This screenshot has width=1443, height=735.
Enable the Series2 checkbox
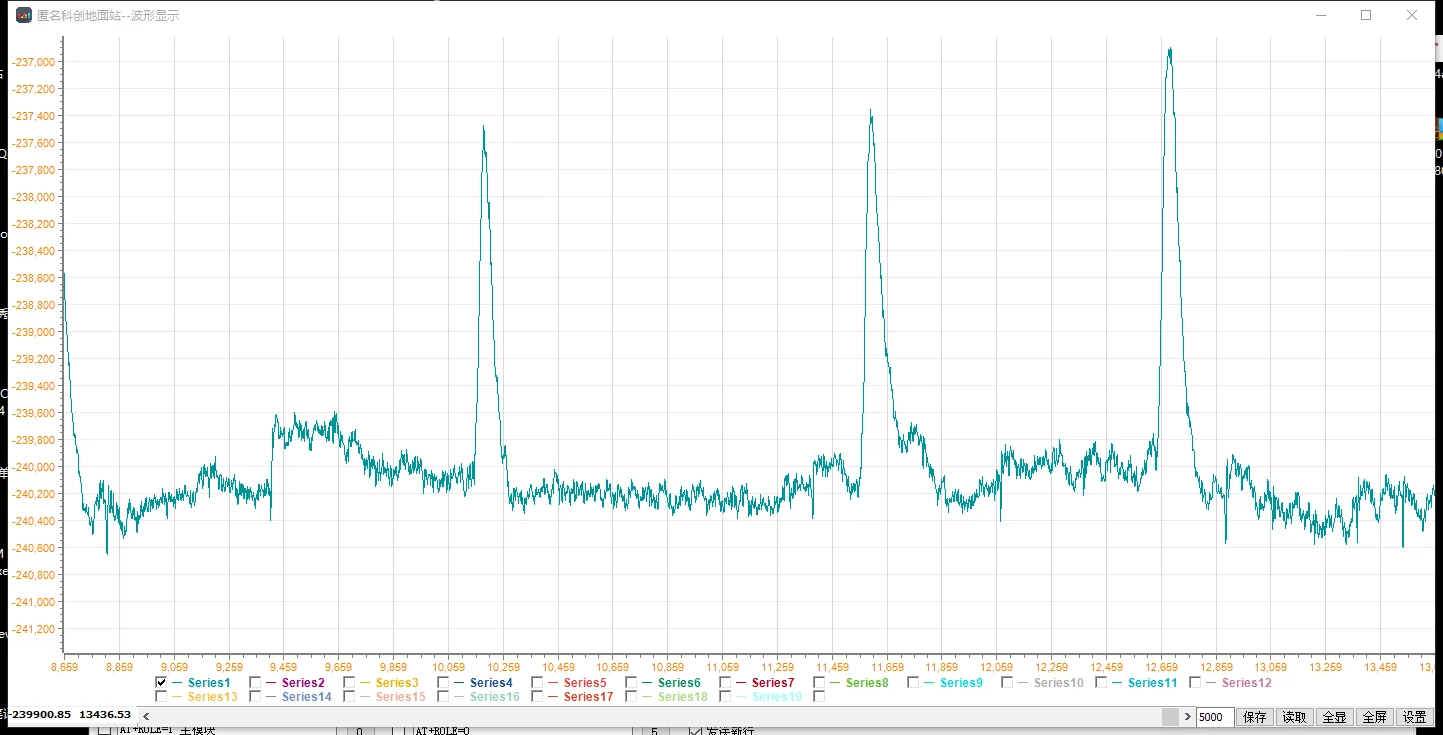coord(256,683)
